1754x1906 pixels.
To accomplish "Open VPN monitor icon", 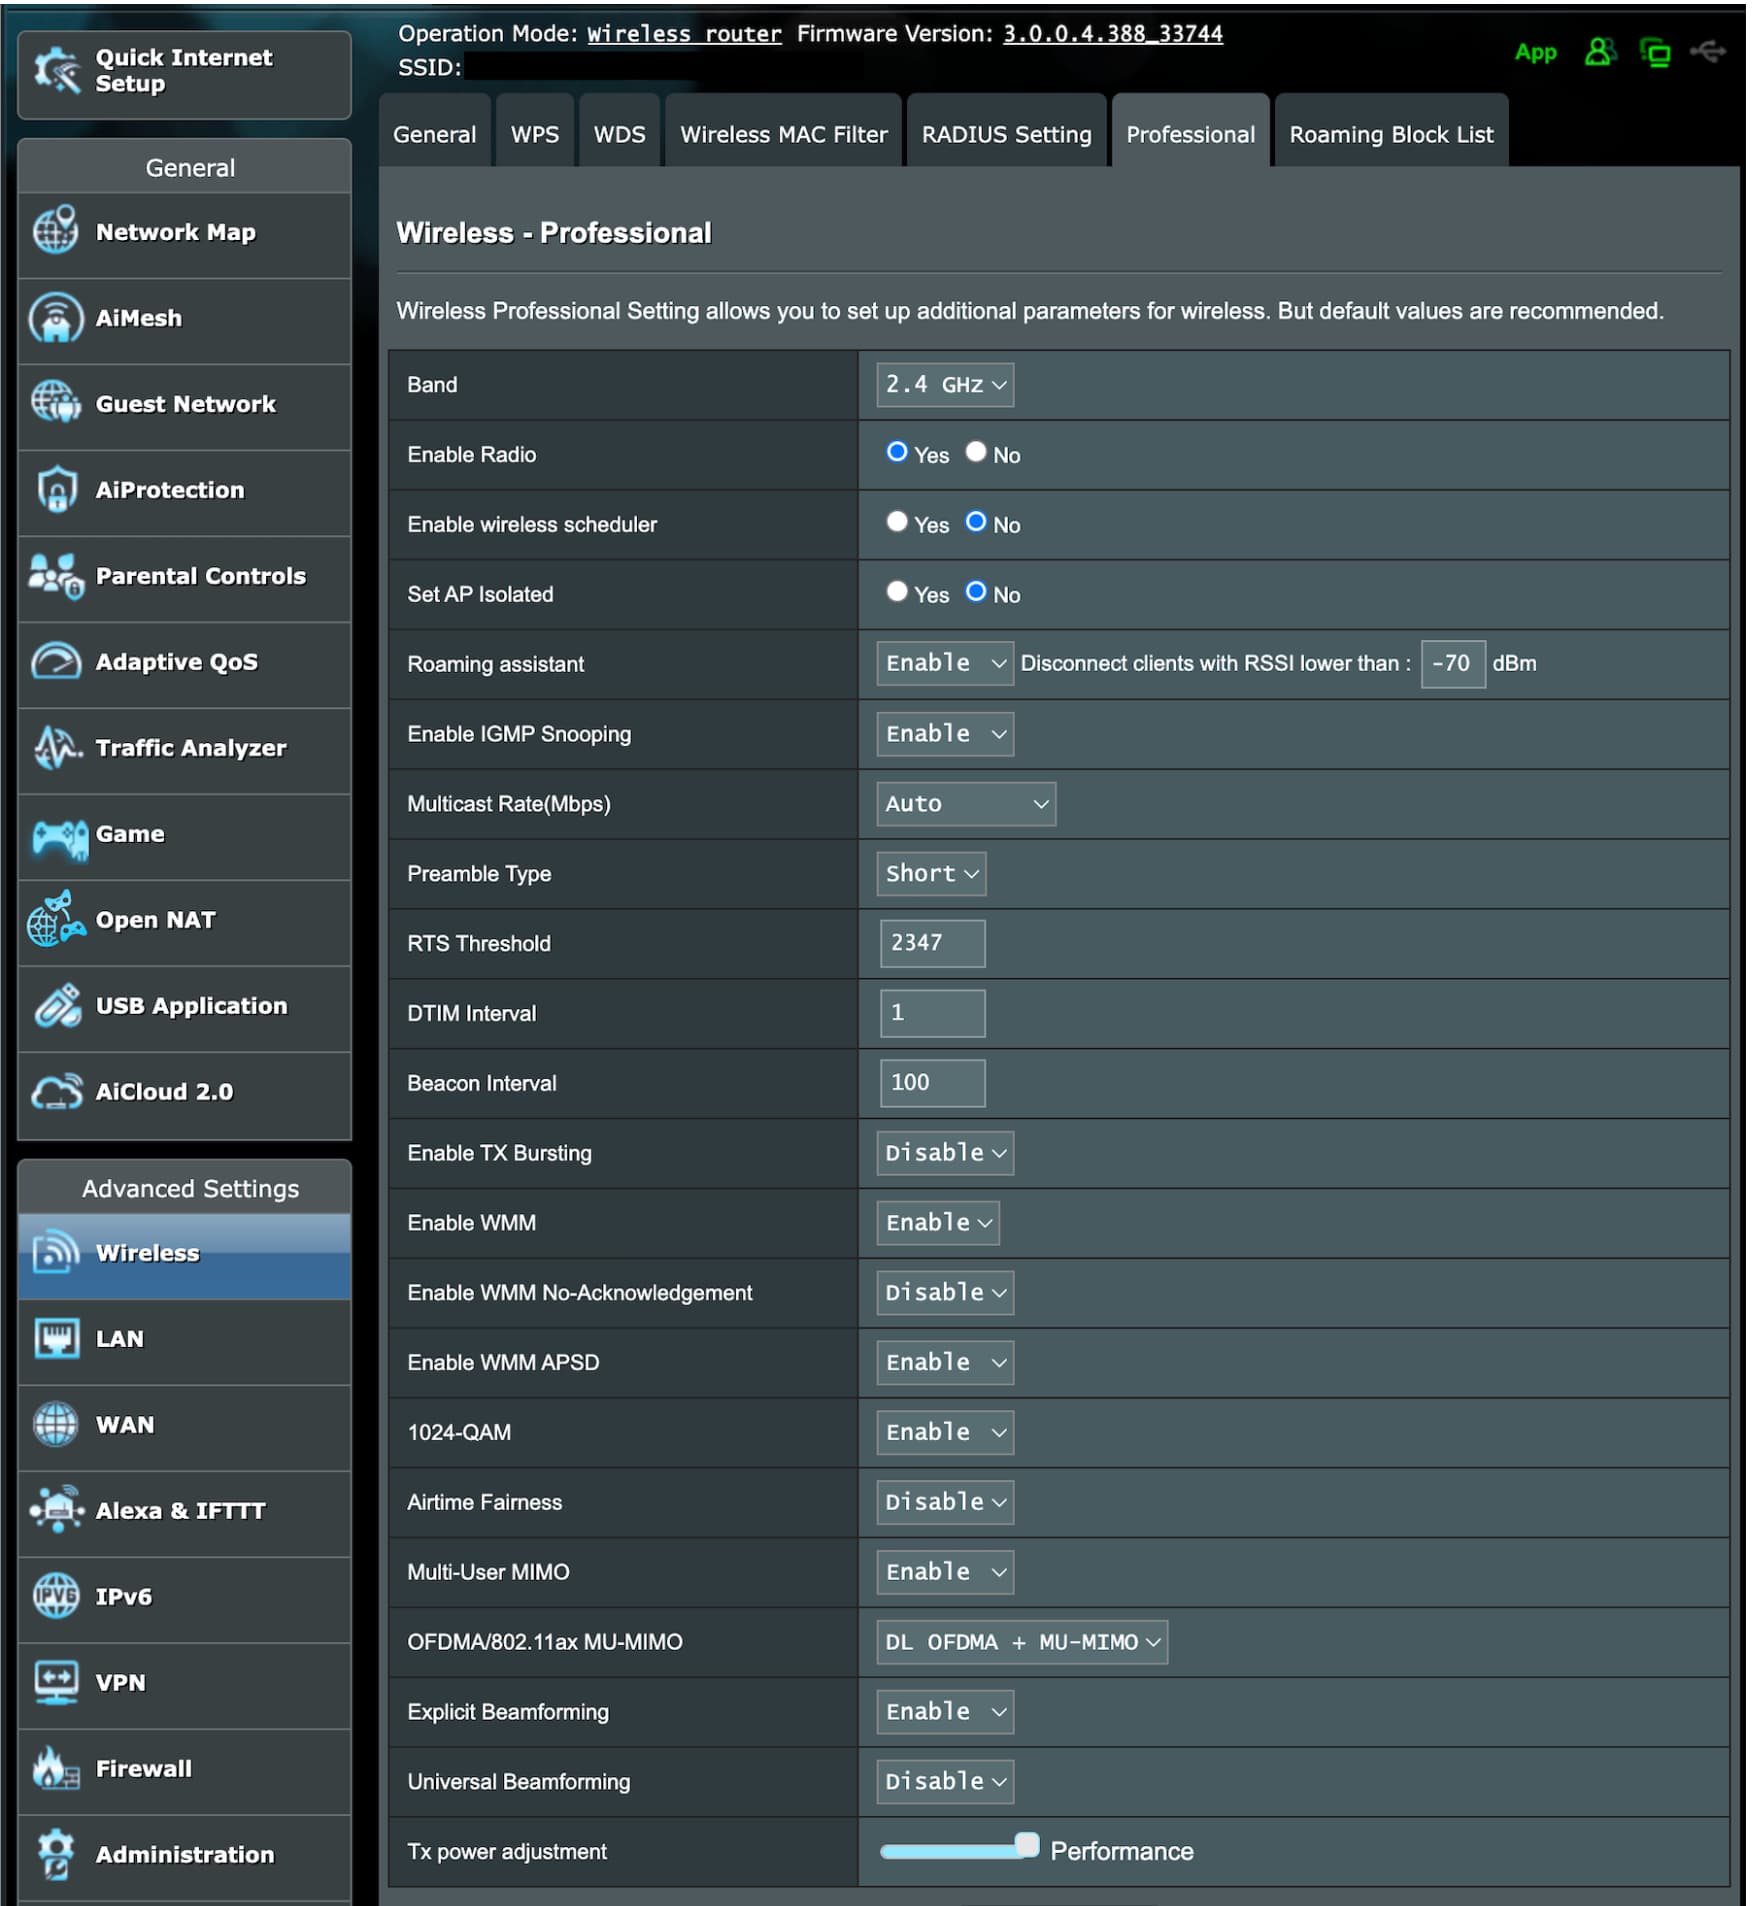I will tap(56, 1682).
